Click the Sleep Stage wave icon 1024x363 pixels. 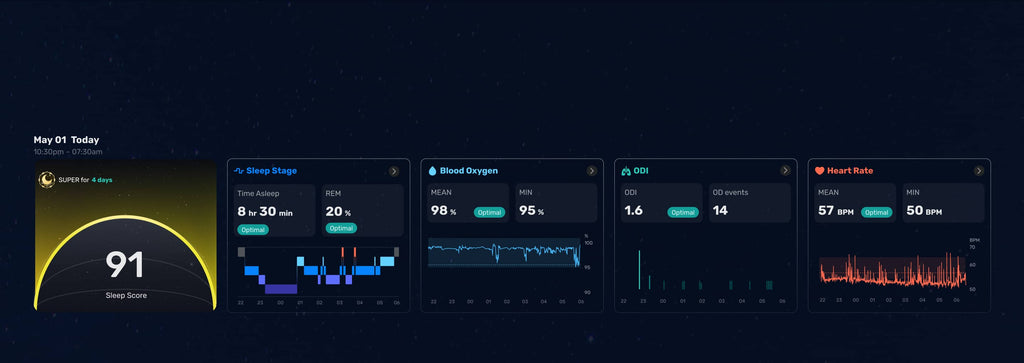click(x=239, y=171)
